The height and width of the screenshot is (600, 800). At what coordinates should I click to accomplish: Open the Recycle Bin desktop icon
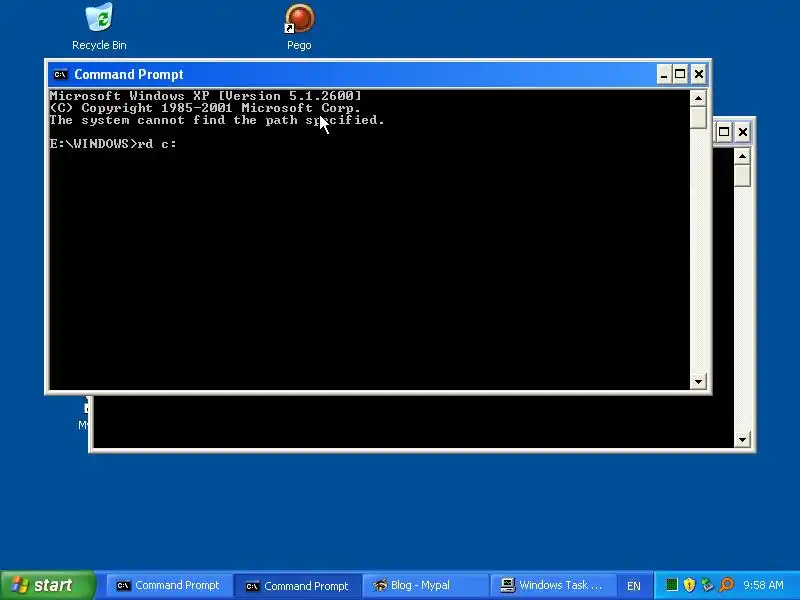click(99, 27)
